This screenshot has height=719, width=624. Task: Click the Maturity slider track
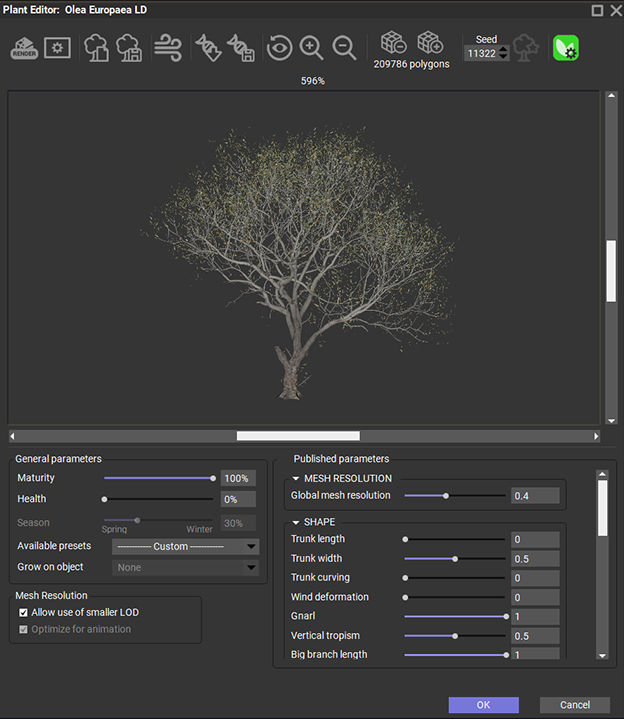coord(158,479)
